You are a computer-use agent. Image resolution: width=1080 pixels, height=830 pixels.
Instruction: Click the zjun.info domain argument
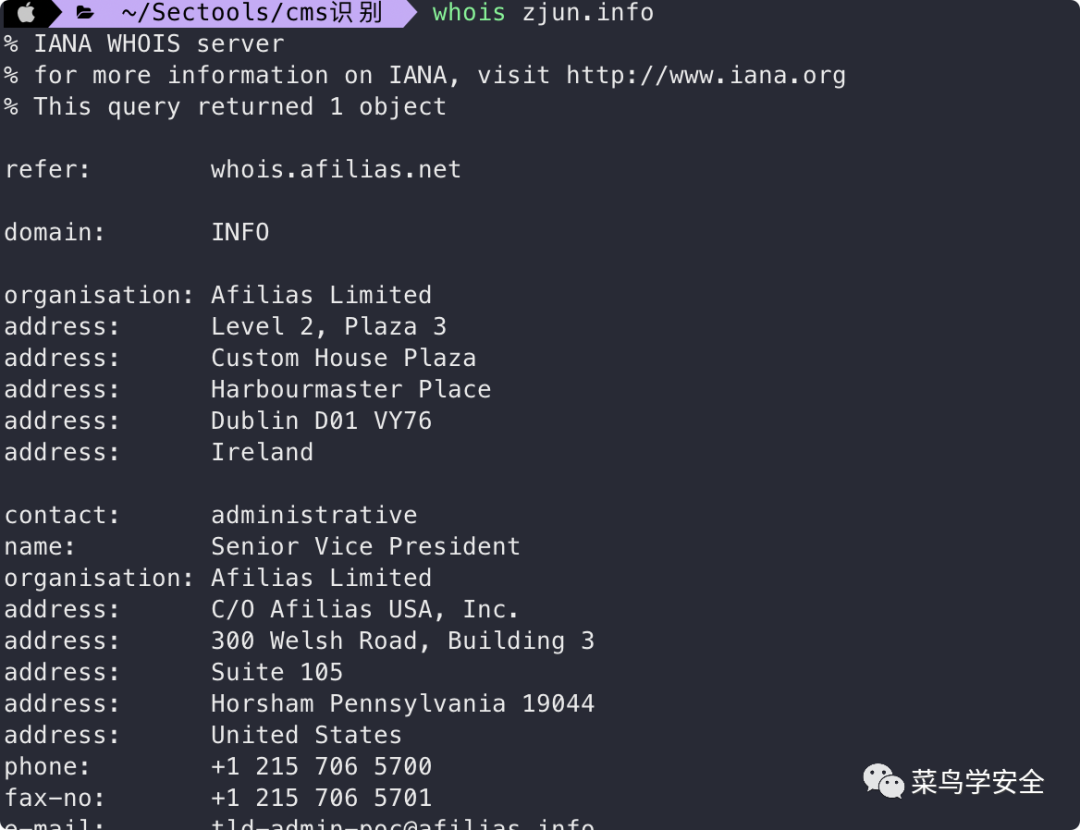(588, 13)
